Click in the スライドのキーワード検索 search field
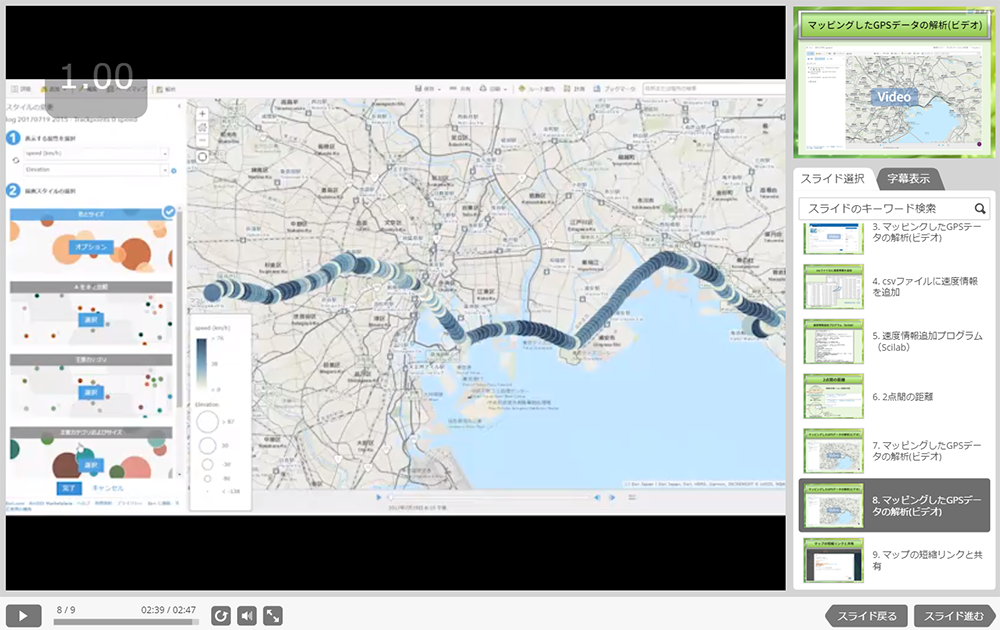Viewport: 1000px width, 630px height. tap(885, 209)
